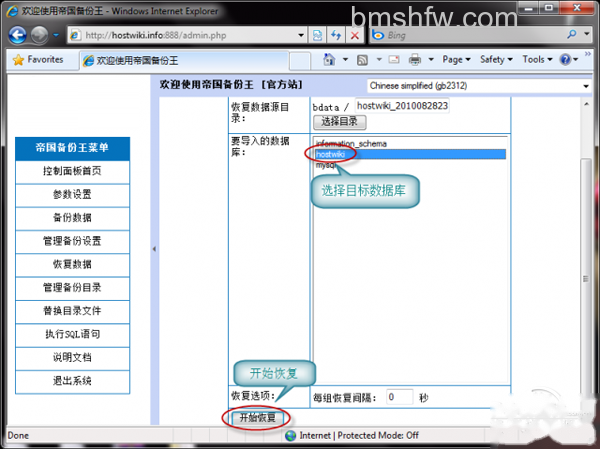Viewport: 600px width, 449px height.
Task: Click the search magnifier icon
Action: [571, 35]
